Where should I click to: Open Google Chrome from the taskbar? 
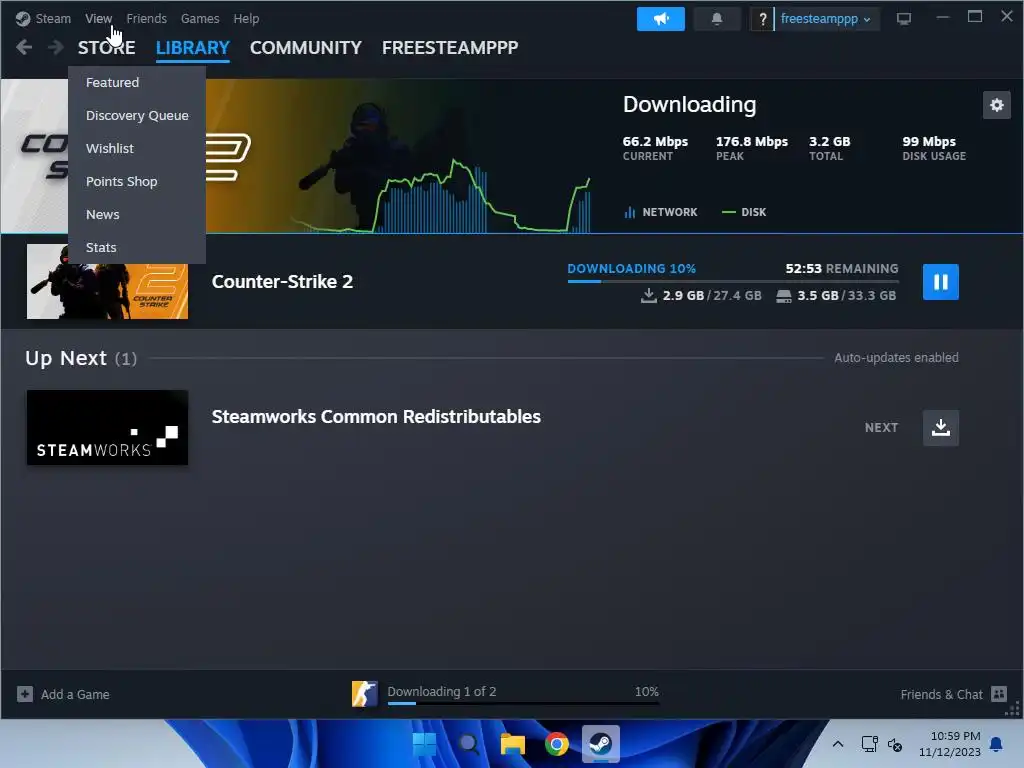pyautogui.click(x=556, y=744)
